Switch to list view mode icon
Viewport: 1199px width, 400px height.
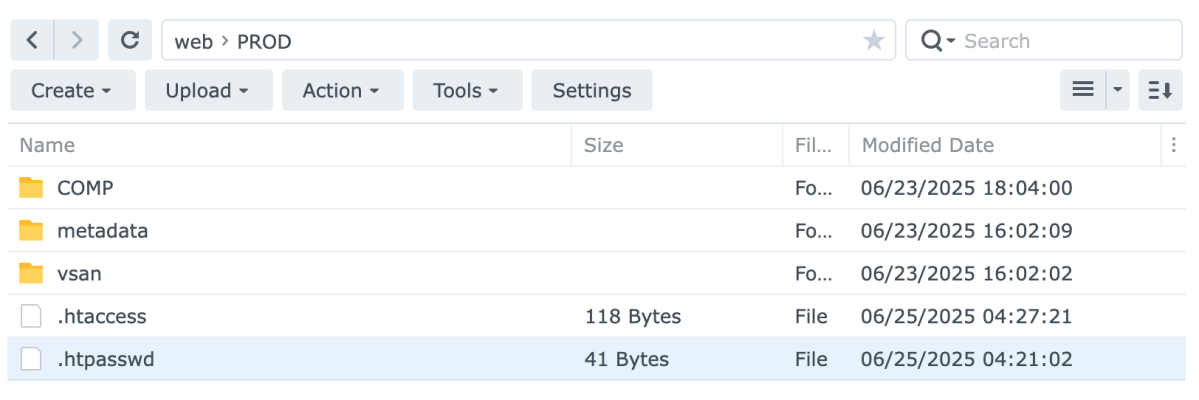(1082, 90)
